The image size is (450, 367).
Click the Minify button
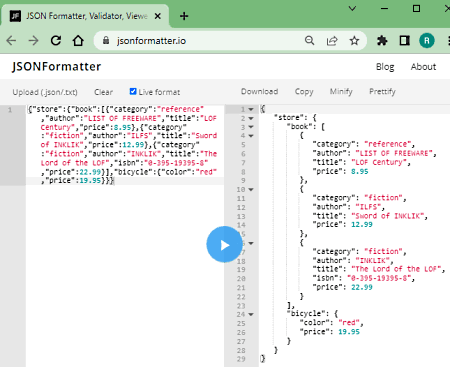pos(341,91)
